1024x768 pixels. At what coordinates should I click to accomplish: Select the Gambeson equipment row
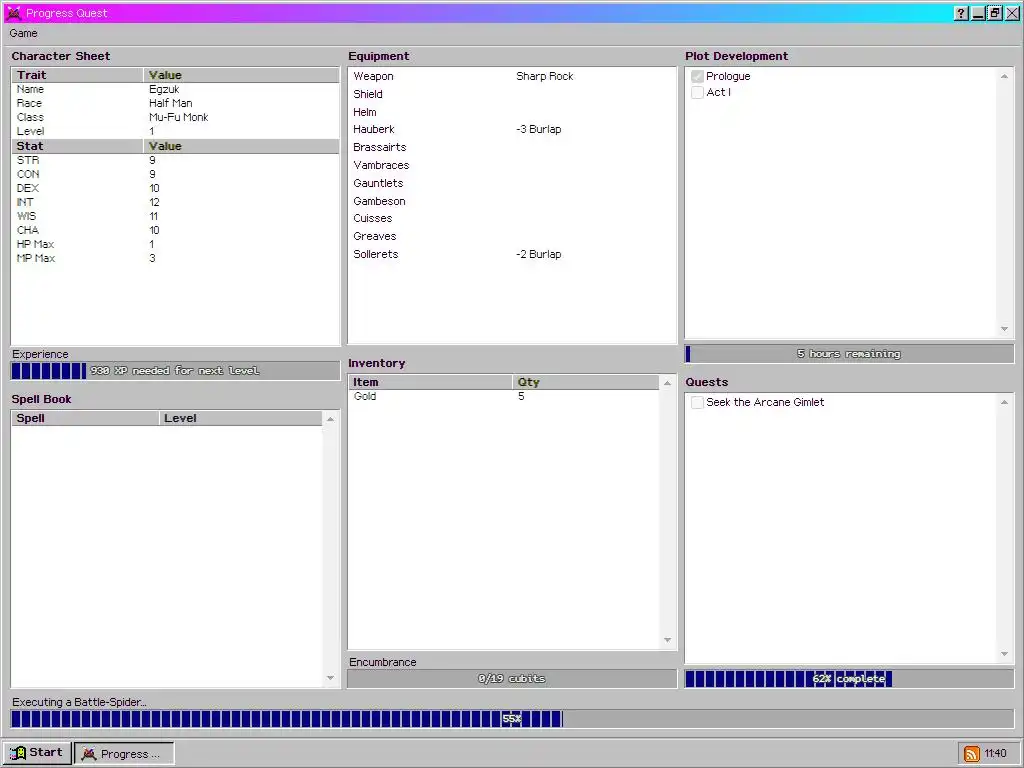(512, 201)
